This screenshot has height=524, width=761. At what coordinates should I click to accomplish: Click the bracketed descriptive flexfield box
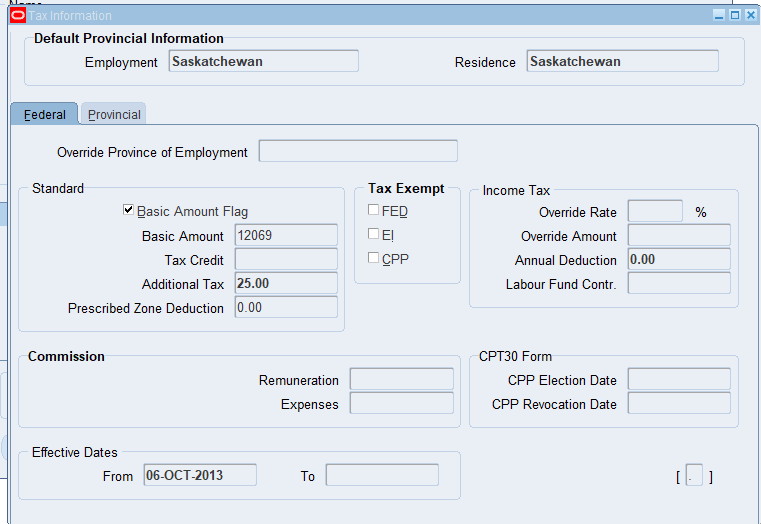(695, 475)
